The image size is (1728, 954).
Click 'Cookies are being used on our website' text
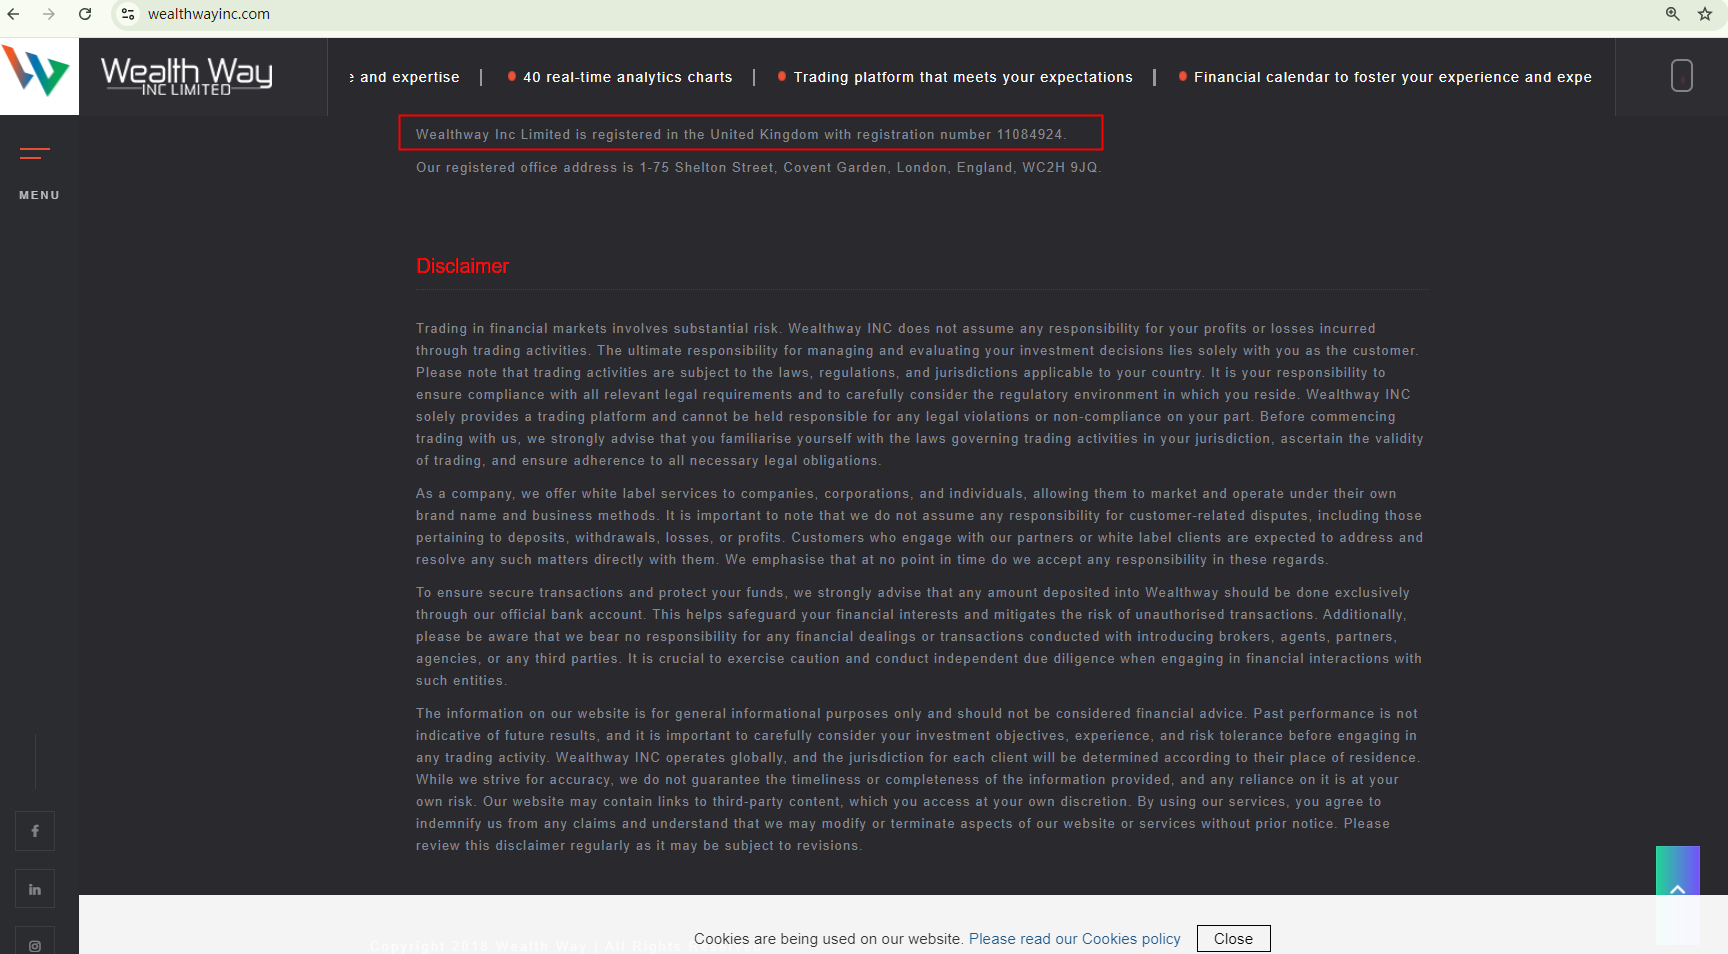tap(829, 939)
